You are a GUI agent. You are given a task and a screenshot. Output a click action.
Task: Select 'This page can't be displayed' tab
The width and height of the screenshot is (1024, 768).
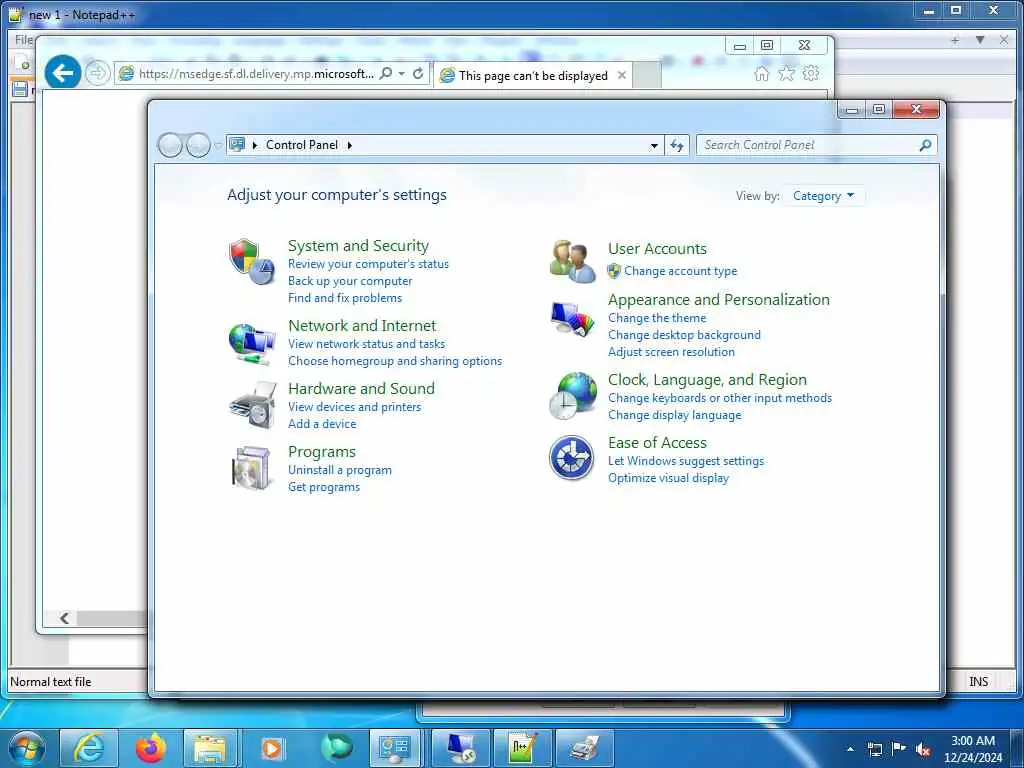click(x=532, y=75)
